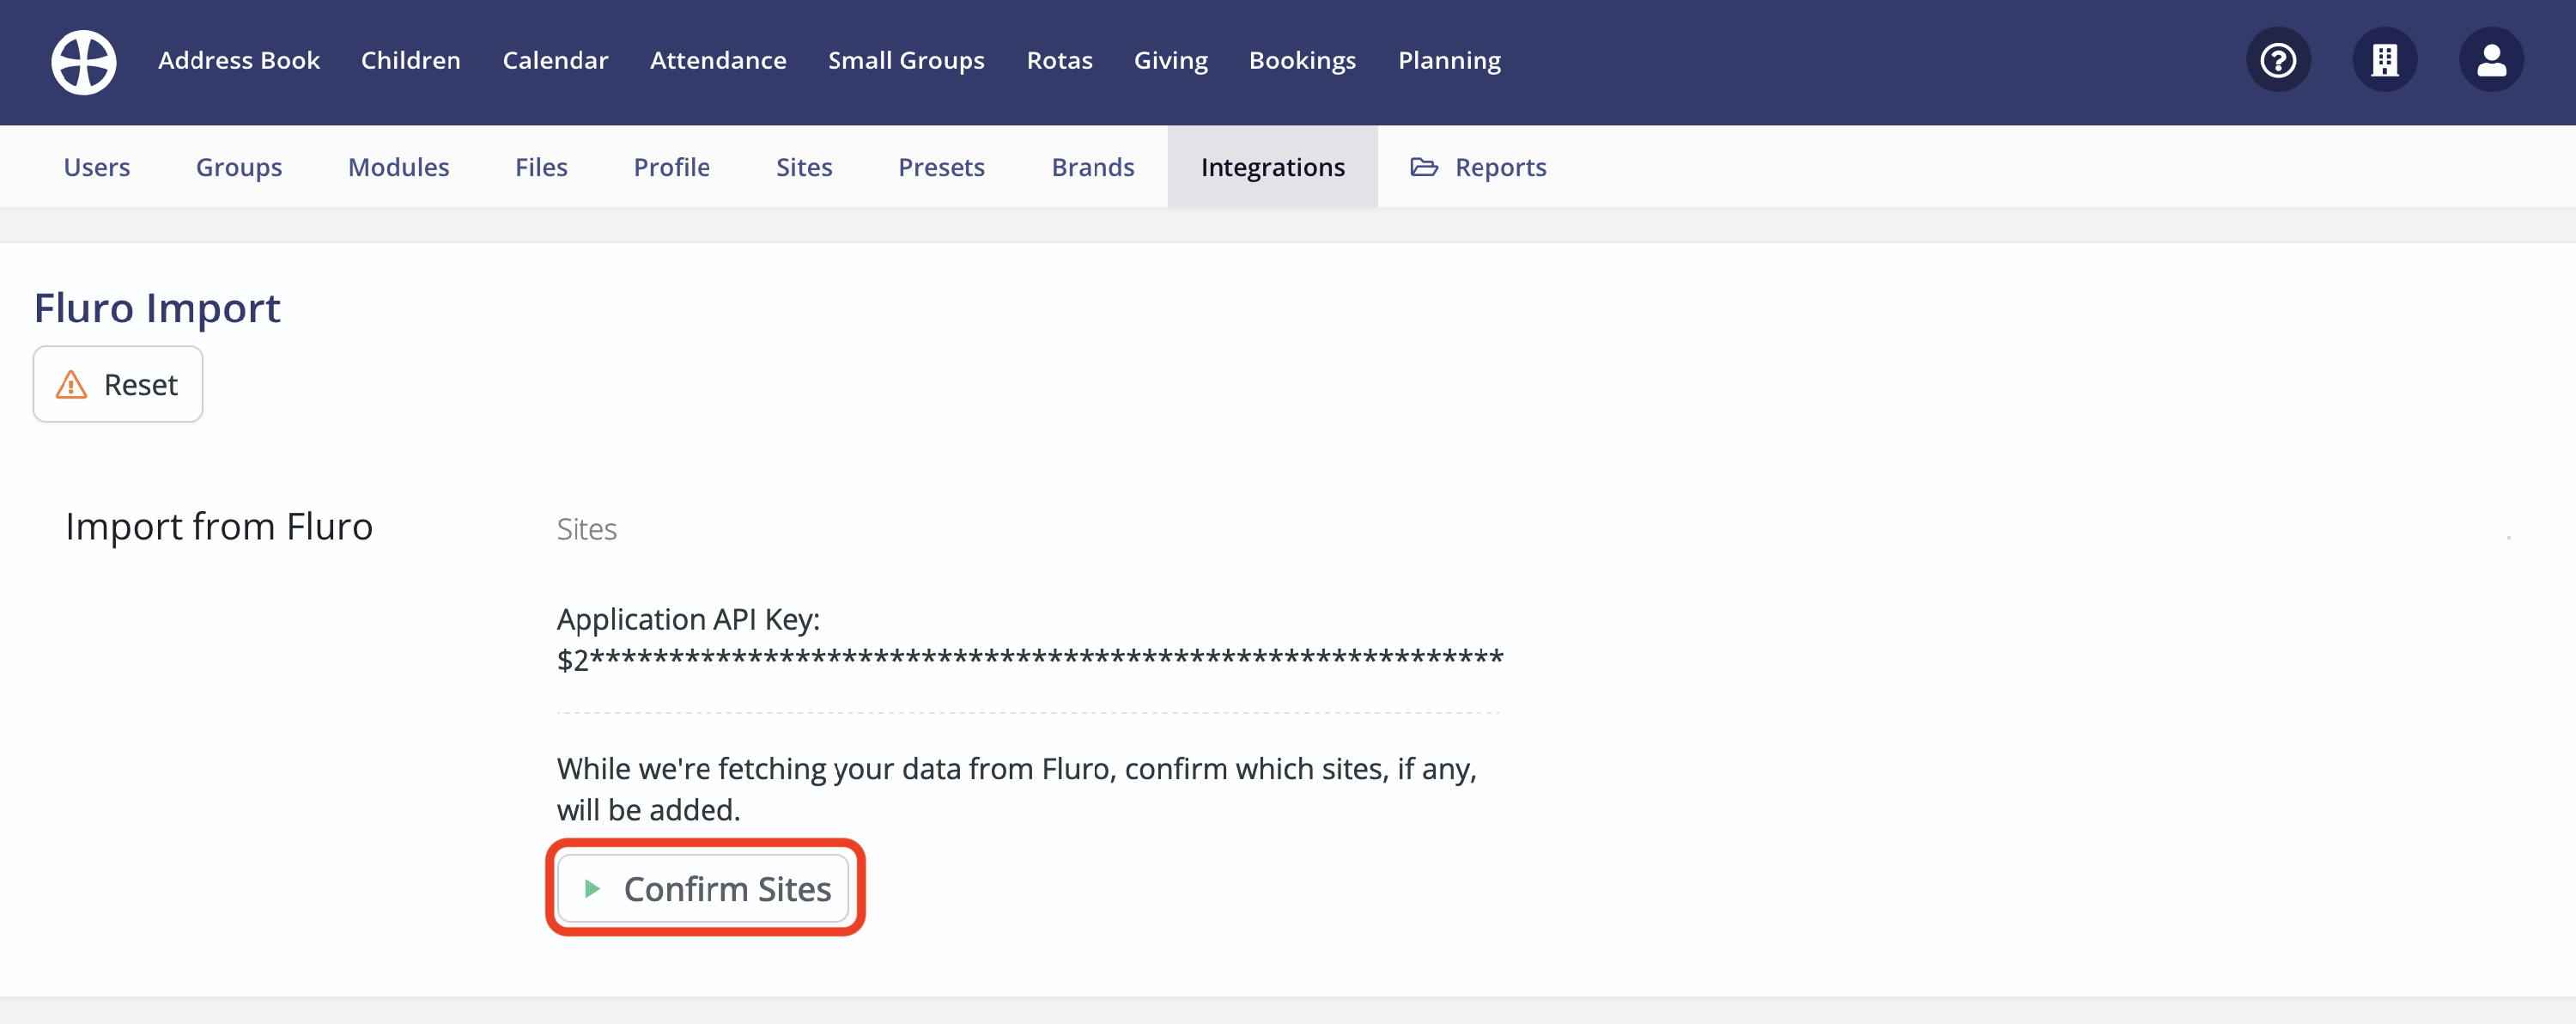Open the help icon in the top bar
The width and height of the screenshot is (2576, 1024).
(x=2278, y=60)
